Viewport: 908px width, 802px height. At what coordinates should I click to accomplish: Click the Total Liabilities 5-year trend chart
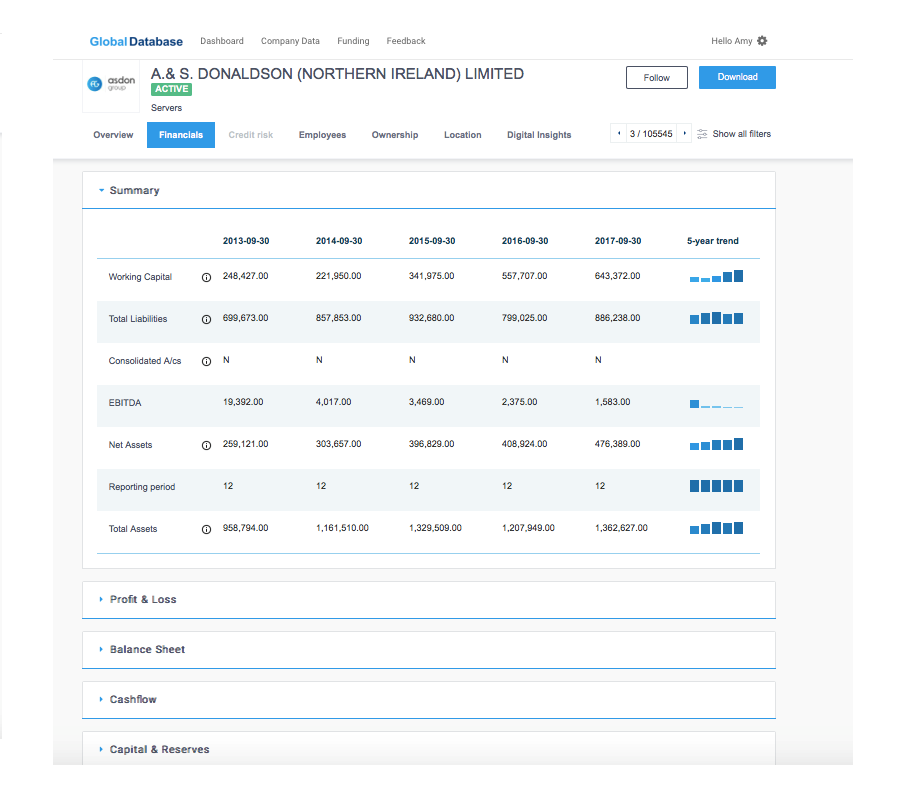tap(716, 318)
